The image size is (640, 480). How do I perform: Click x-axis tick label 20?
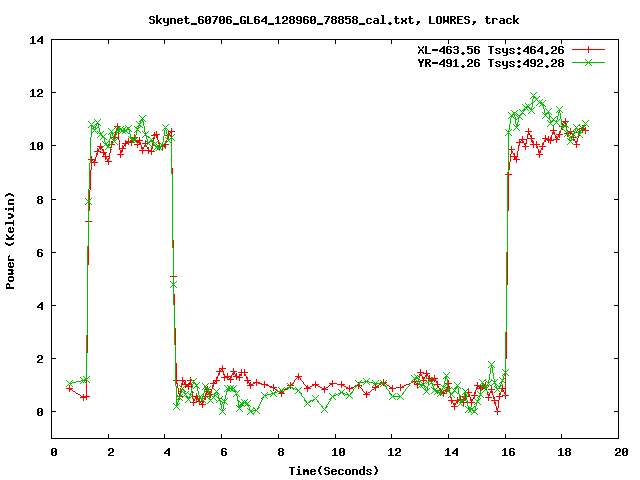(x=621, y=452)
